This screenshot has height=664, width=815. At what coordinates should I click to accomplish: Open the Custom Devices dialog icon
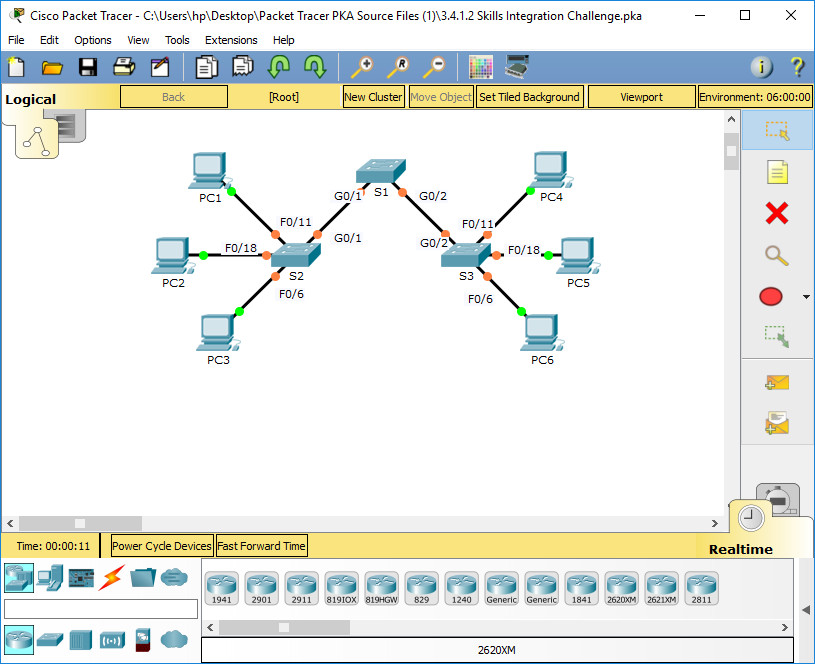(517, 67)
